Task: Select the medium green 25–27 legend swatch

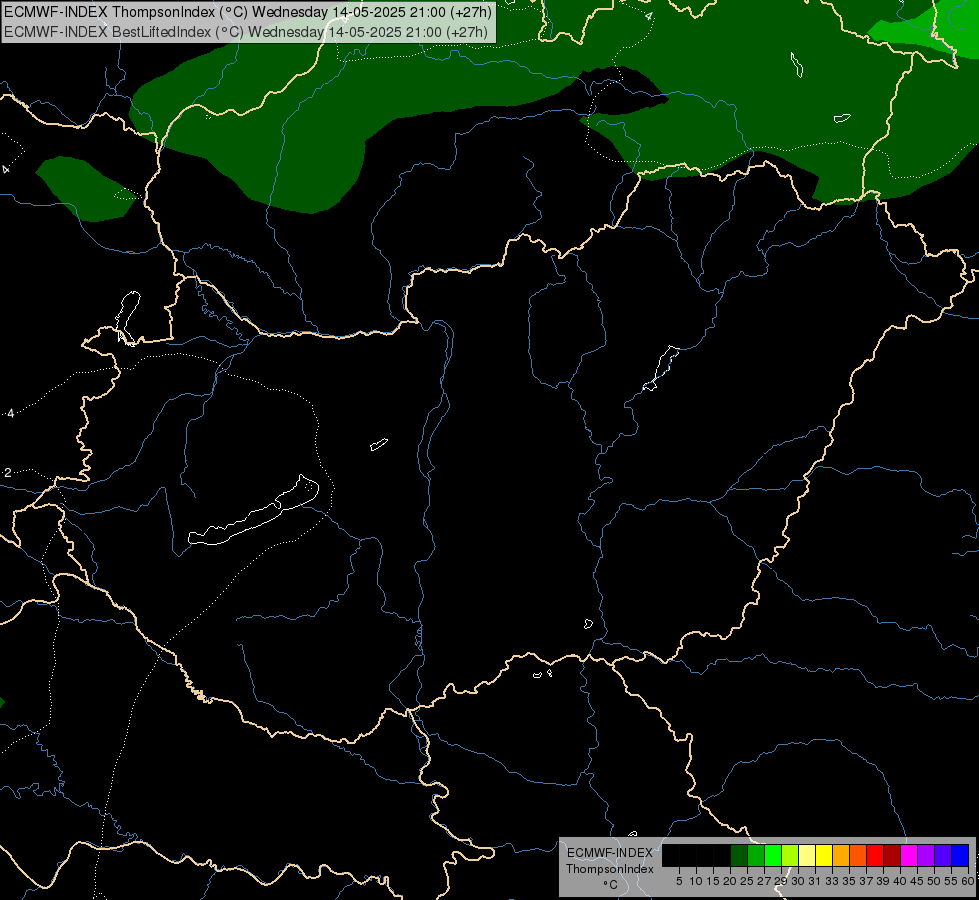Action: tap(756, 855)
